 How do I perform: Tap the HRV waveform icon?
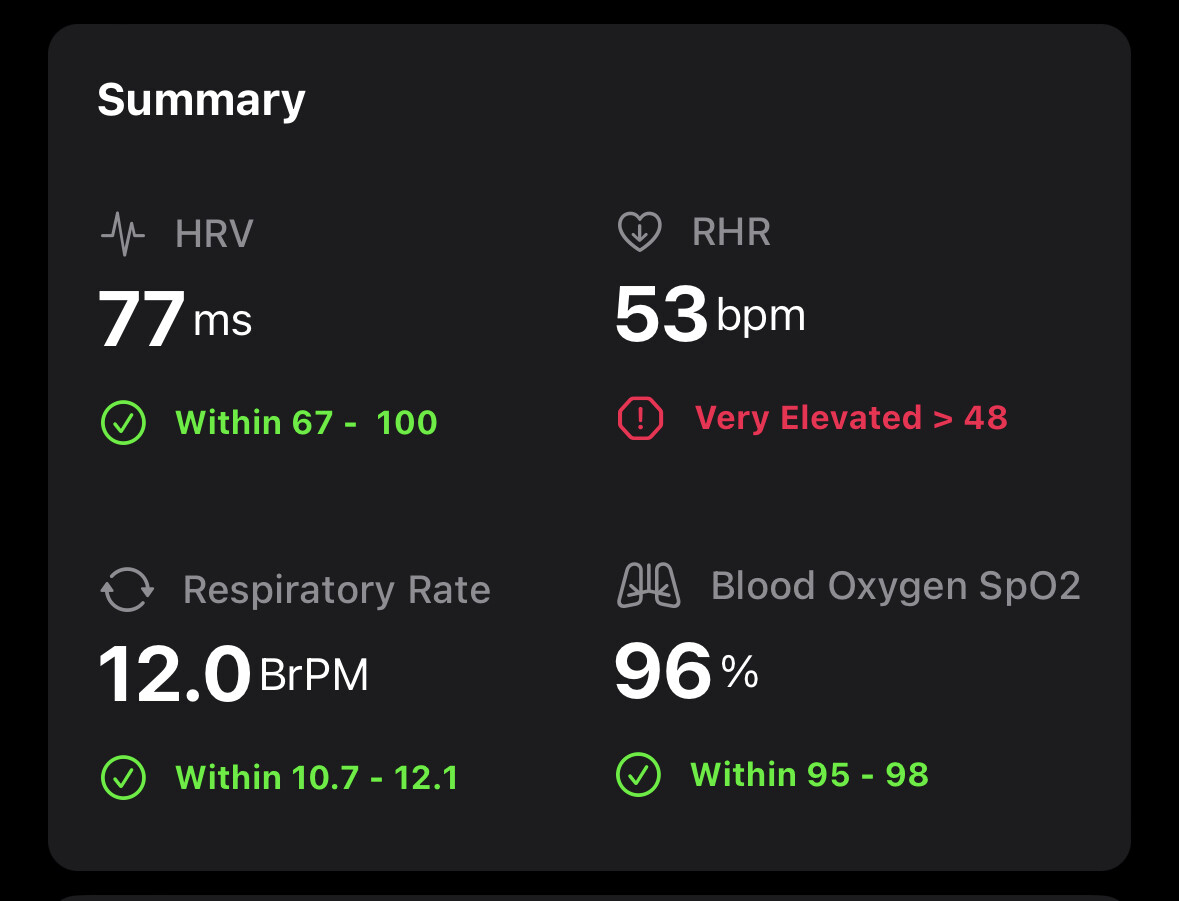[123, 235]
